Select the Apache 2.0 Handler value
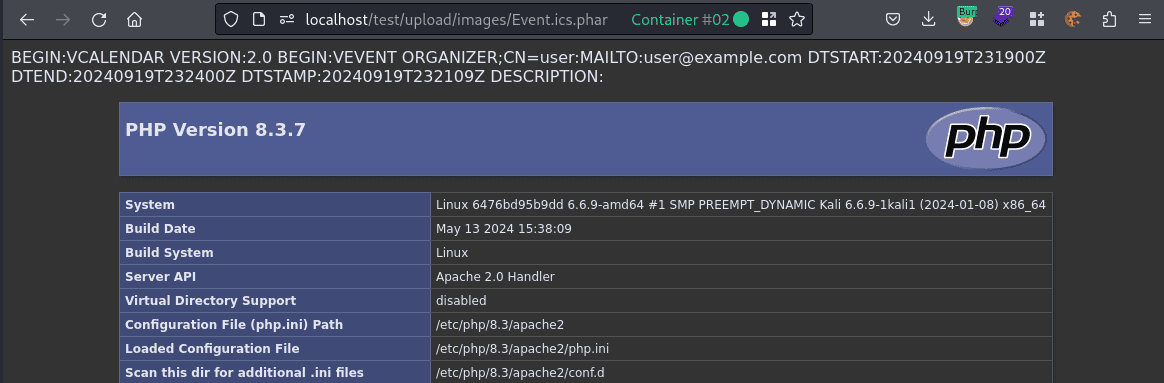This screenshot has height=383, width=1164. point(495,277)
